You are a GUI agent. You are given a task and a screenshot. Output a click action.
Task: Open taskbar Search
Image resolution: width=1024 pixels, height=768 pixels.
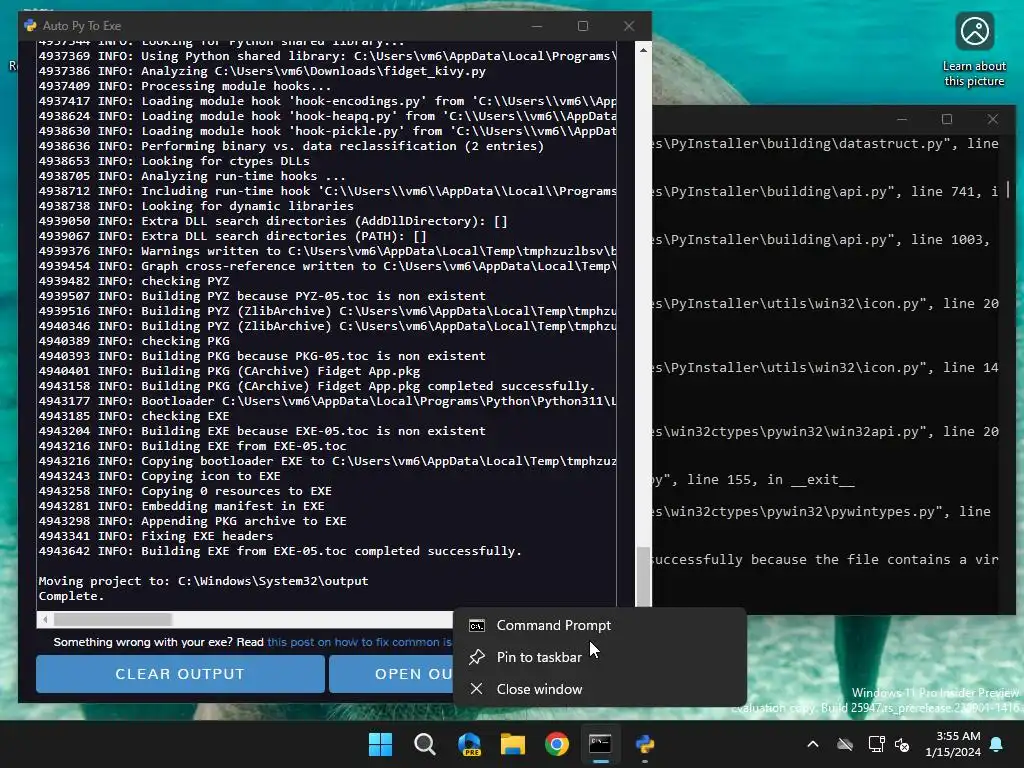point(424,744)
